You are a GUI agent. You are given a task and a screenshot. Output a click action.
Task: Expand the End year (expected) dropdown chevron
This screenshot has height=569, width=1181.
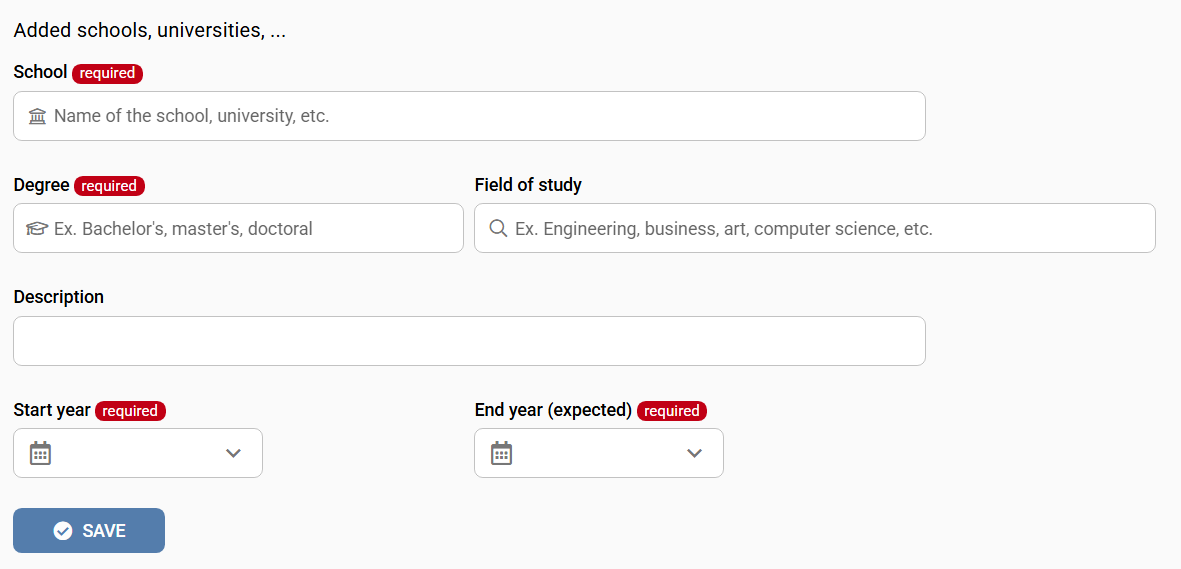(694, 453)
